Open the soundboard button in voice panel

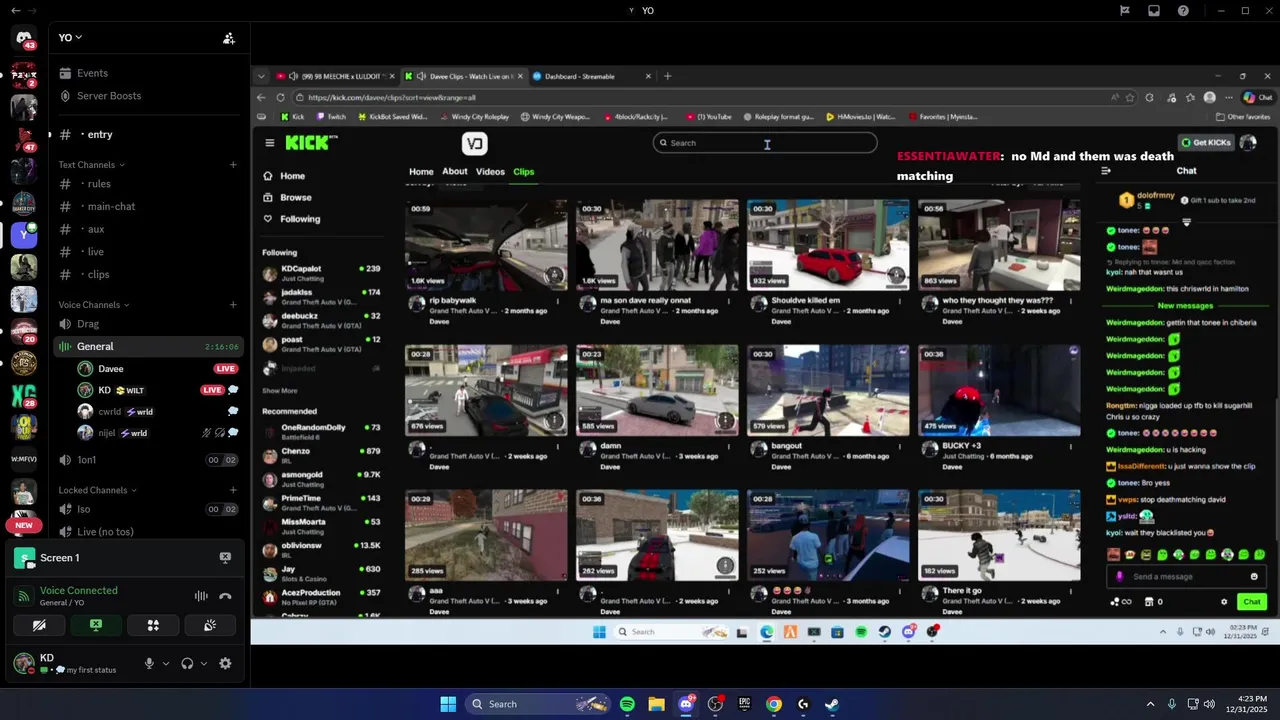210,625
